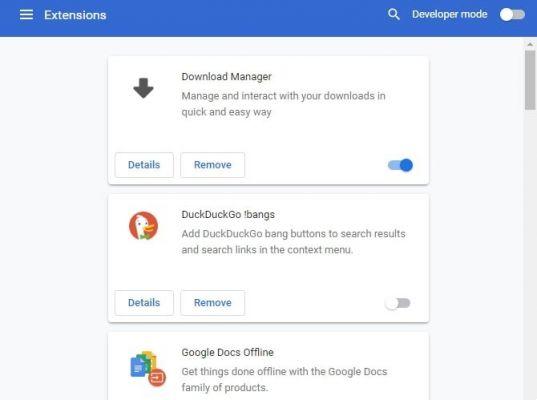Click the Download Manager name text
Viewport: 537px width, 400px height.
[x=226, y=77]
